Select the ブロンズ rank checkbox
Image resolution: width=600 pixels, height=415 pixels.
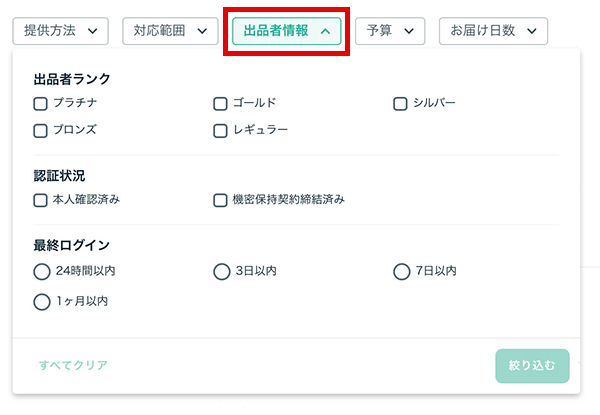click(41, 131)
